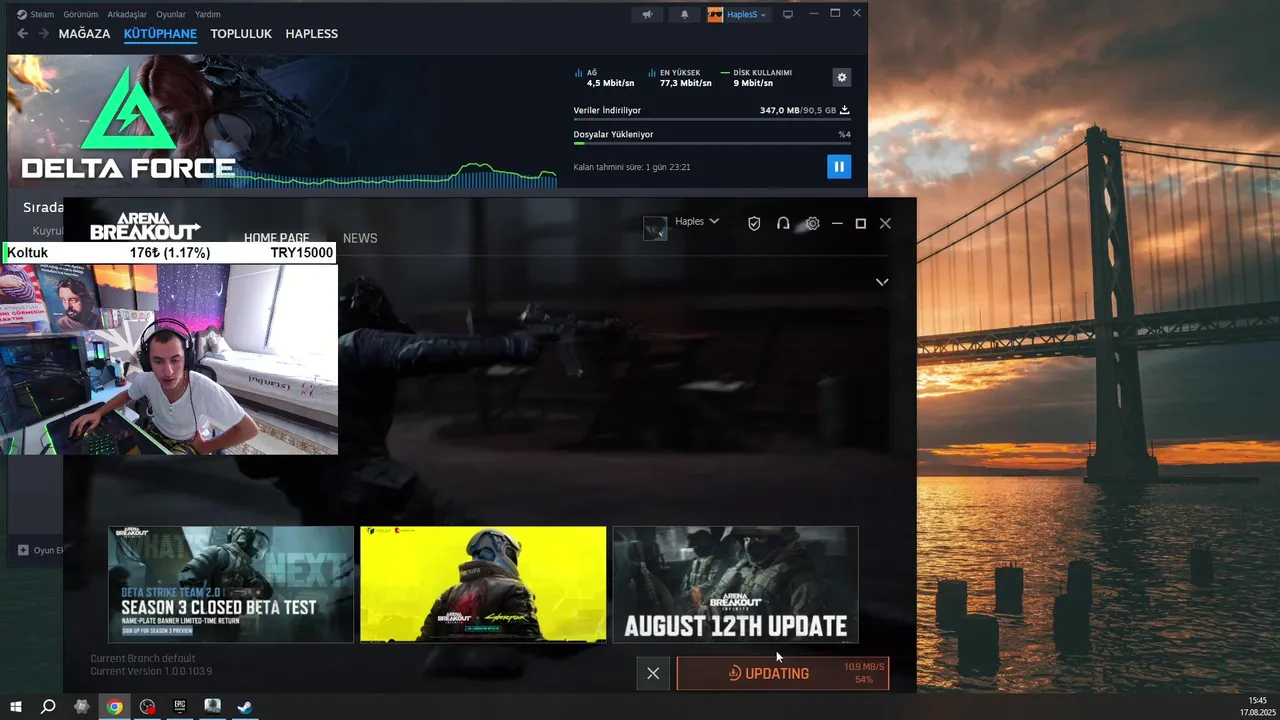Image resolution: width=1280 pixels, height=720 pixels.
Task: Switch to the MAĞAZA tab in Steam
Action: (84, 34)
